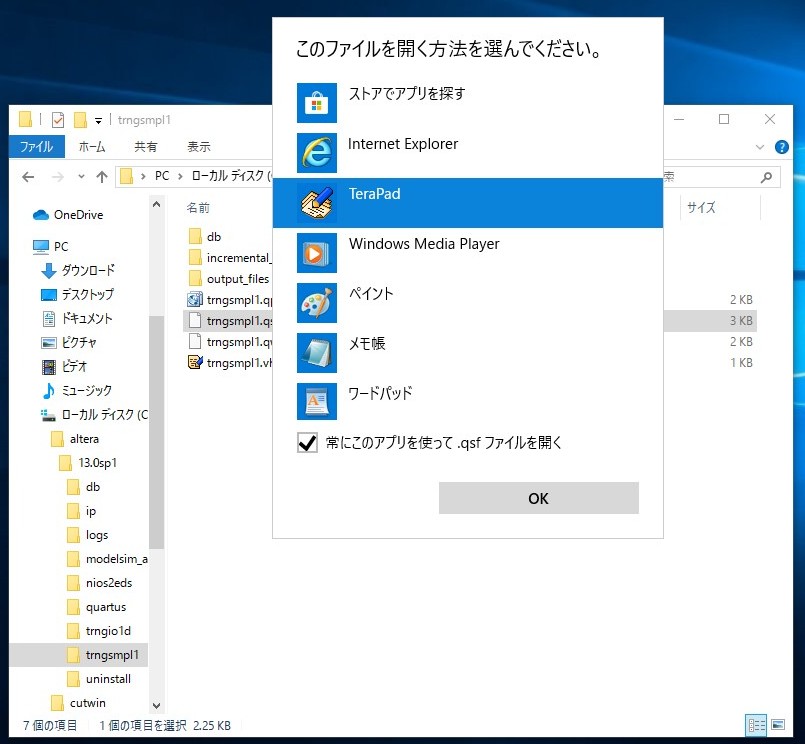Click the ピクチャ pictures icon
The height and width of the screenshot is (744, 805).
tap(49, 342)
